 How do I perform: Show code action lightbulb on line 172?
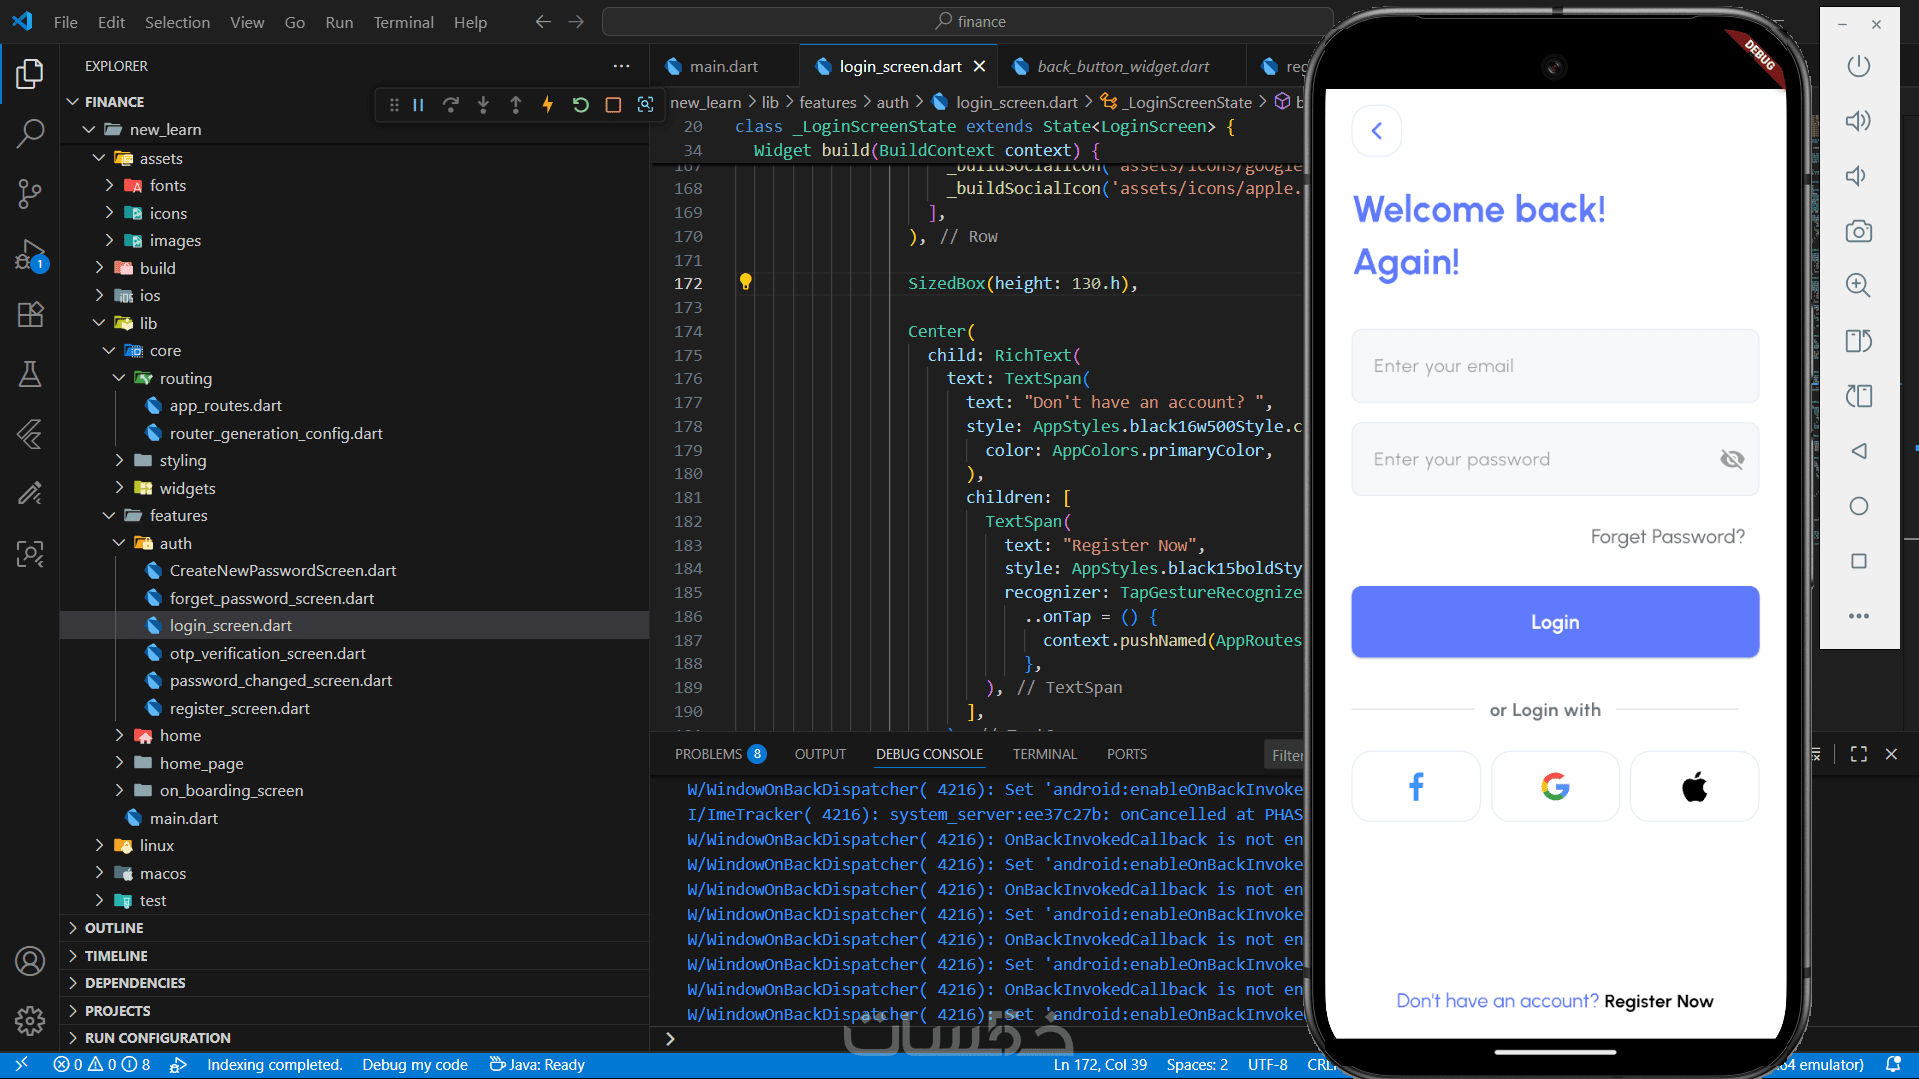click(x=745, y=282)
